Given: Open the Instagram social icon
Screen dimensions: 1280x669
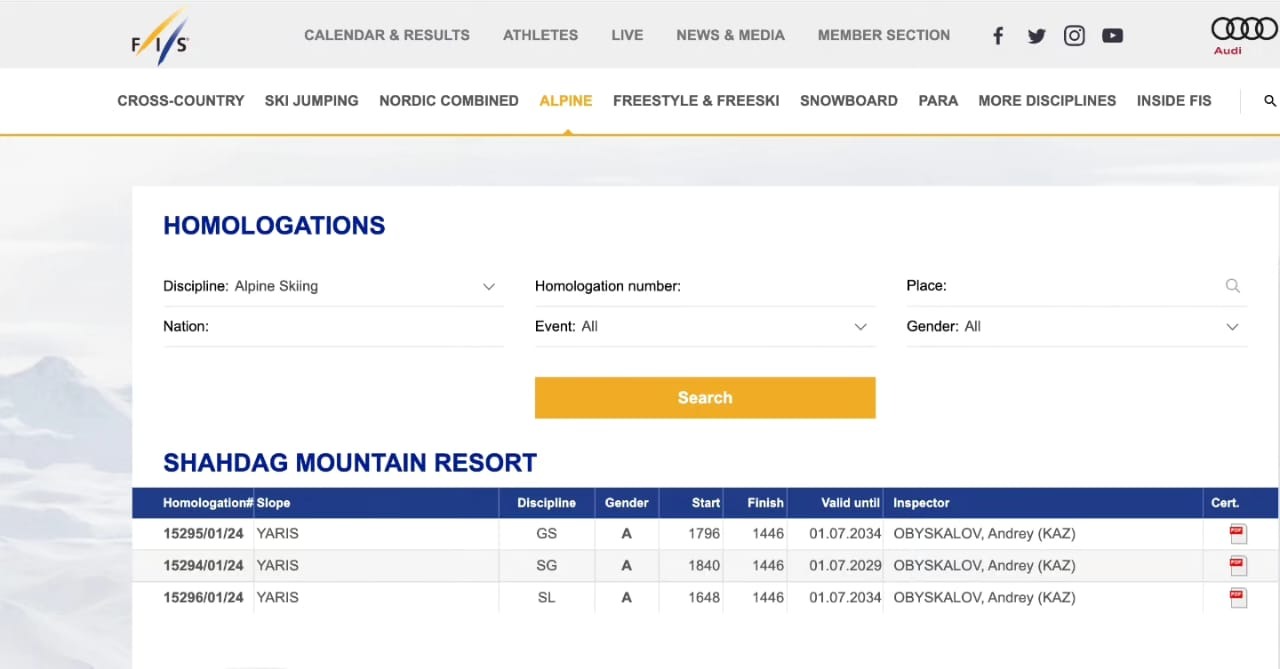Looking at the screenshot, I should click(x=1074, y=36).
